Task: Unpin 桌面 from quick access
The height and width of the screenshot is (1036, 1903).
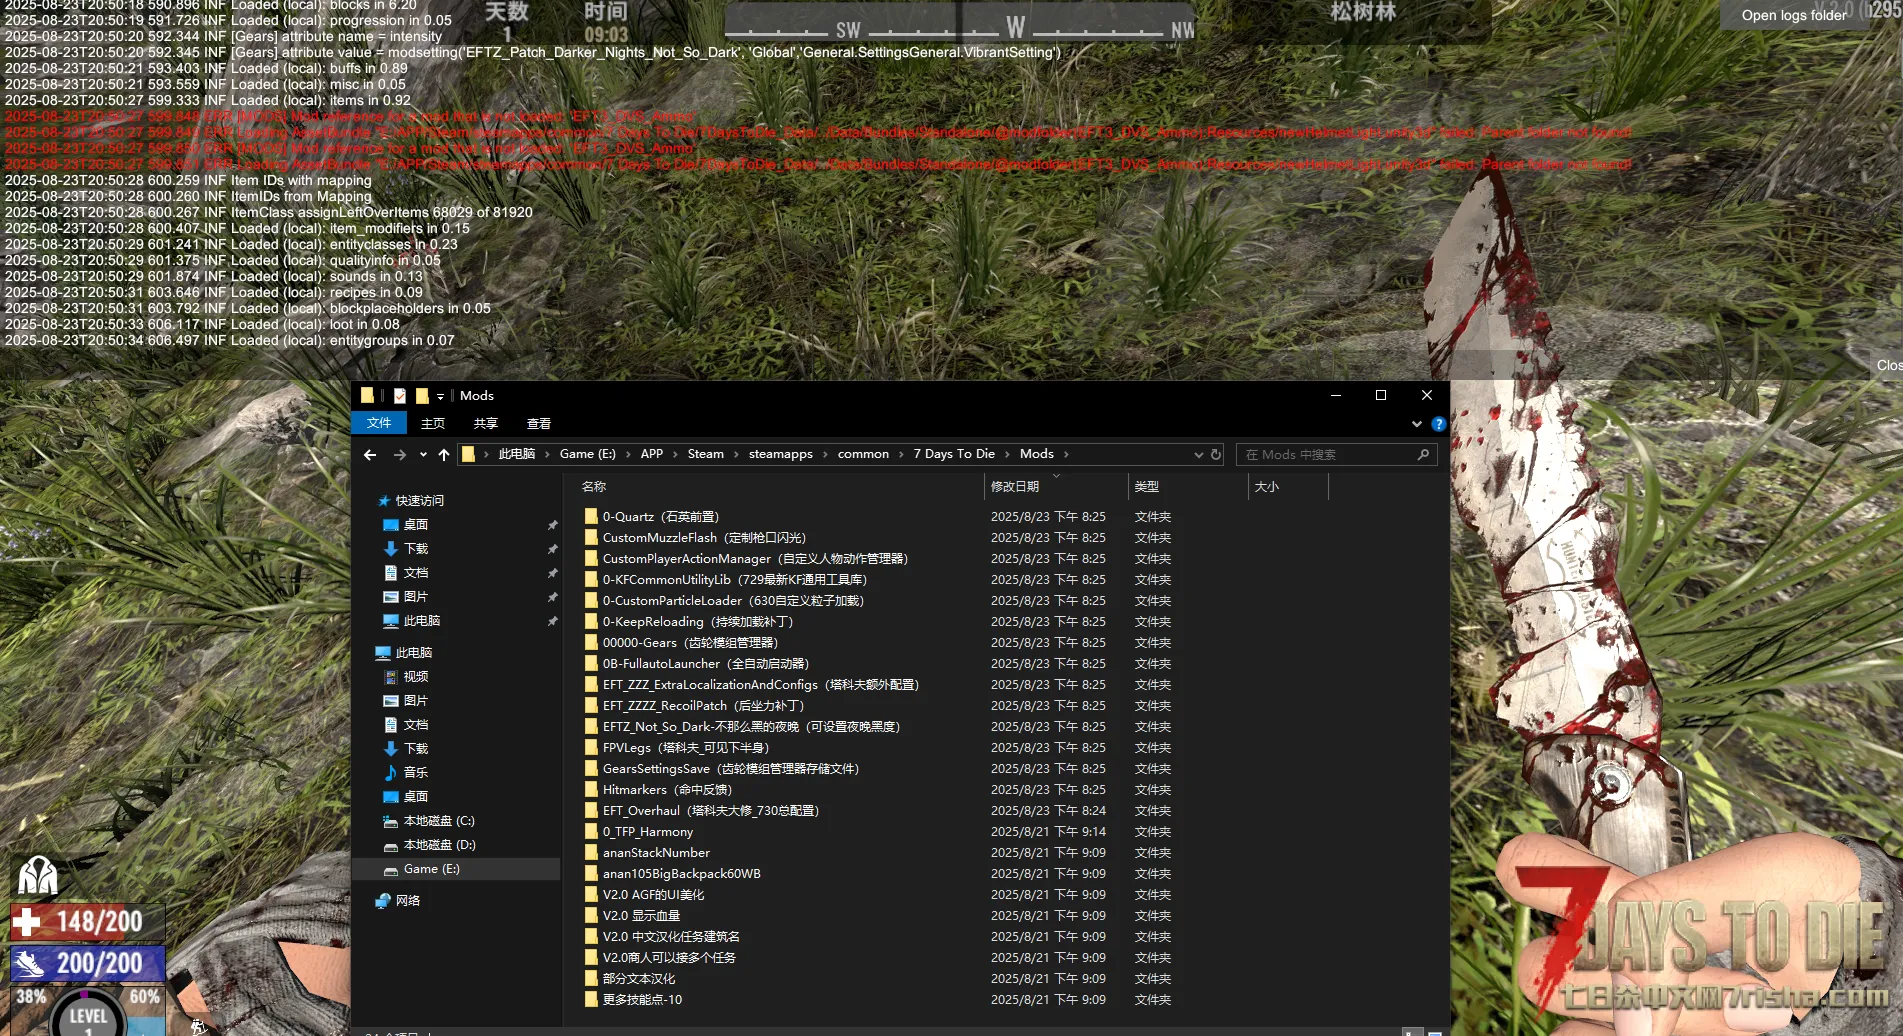Action: [552, 525]
